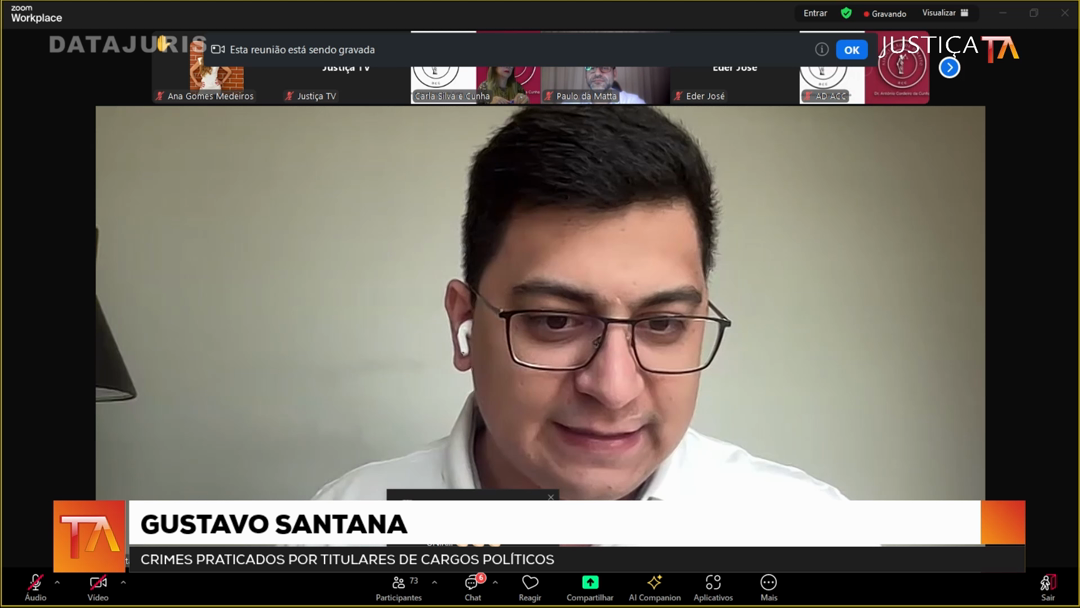Start screen sharing with Compartilhar
The height and width of the screenshot is (608, 1080).
click(x=590, y=584)
